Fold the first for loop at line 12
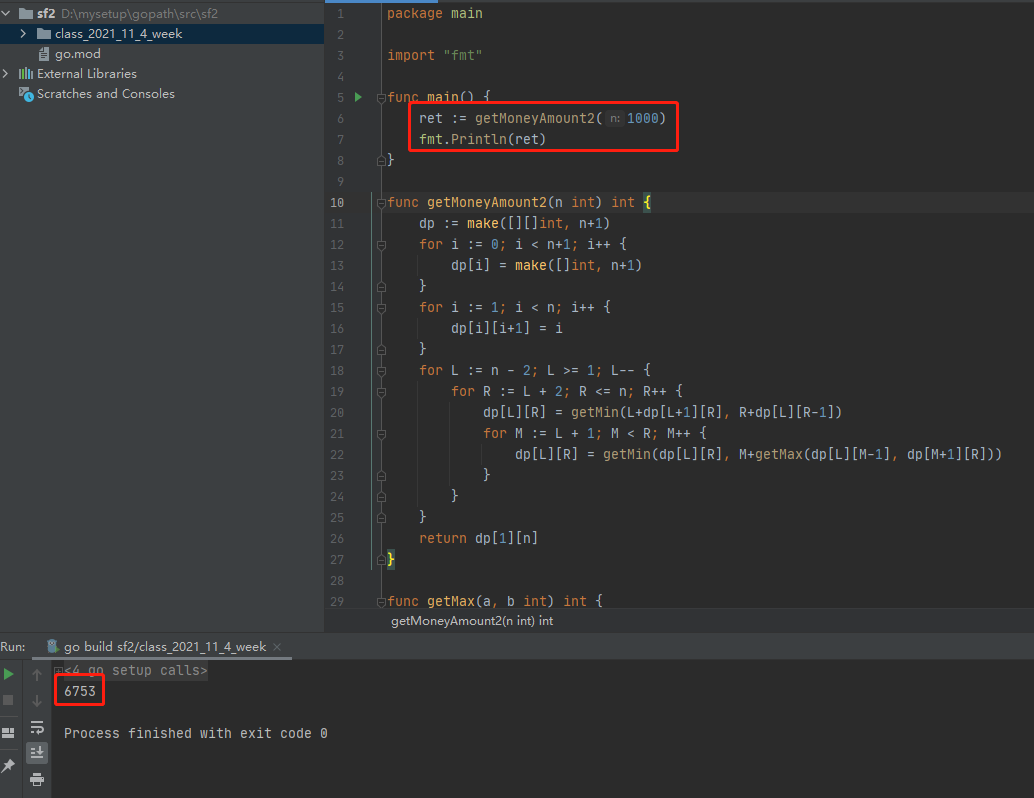The height and width of the screenshot is (798, 1034). (381, 245)
